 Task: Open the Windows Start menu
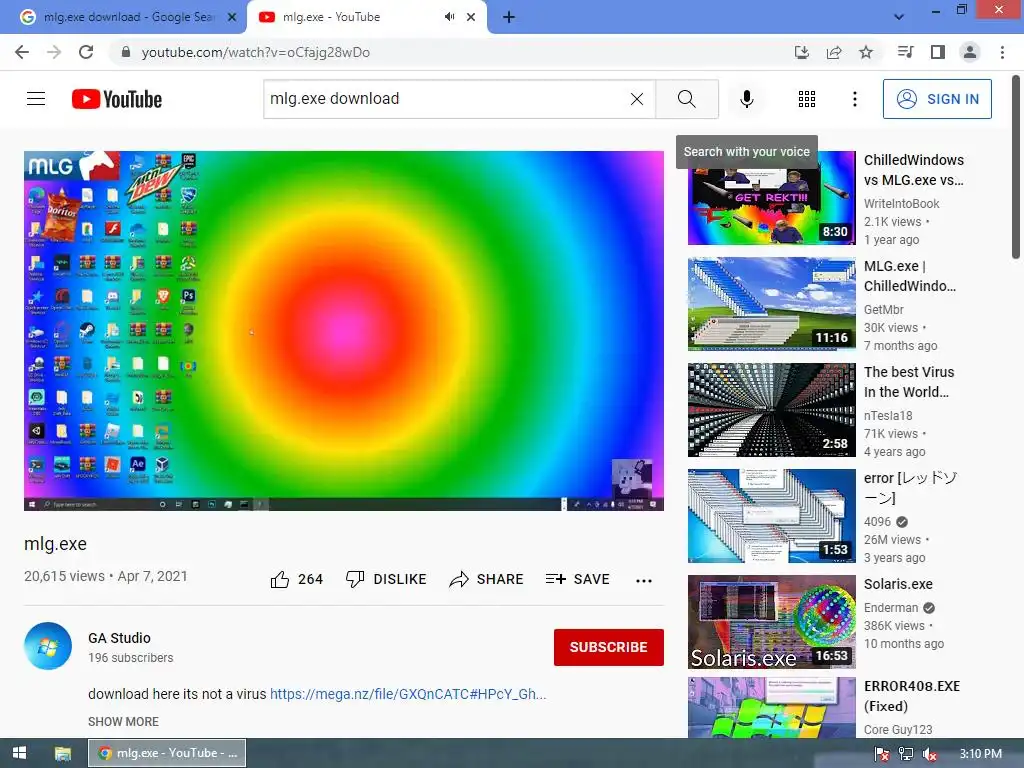(x=20, y=753)
